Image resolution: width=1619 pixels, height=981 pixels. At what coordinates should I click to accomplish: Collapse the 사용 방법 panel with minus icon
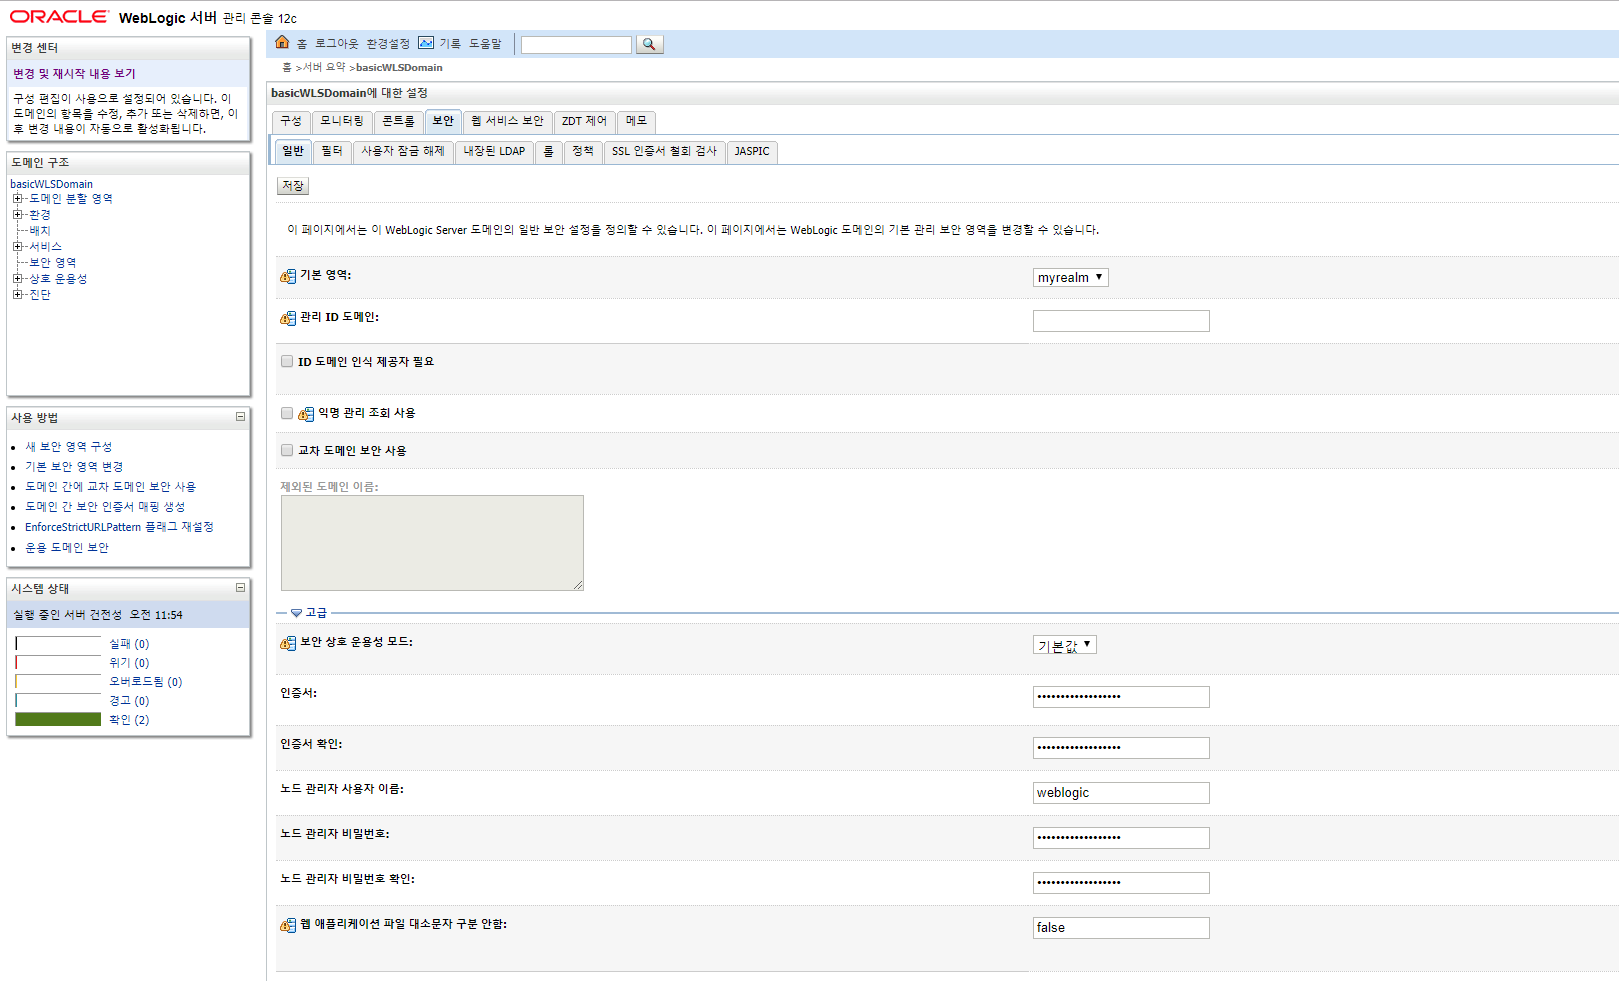[x=240, y=417]
